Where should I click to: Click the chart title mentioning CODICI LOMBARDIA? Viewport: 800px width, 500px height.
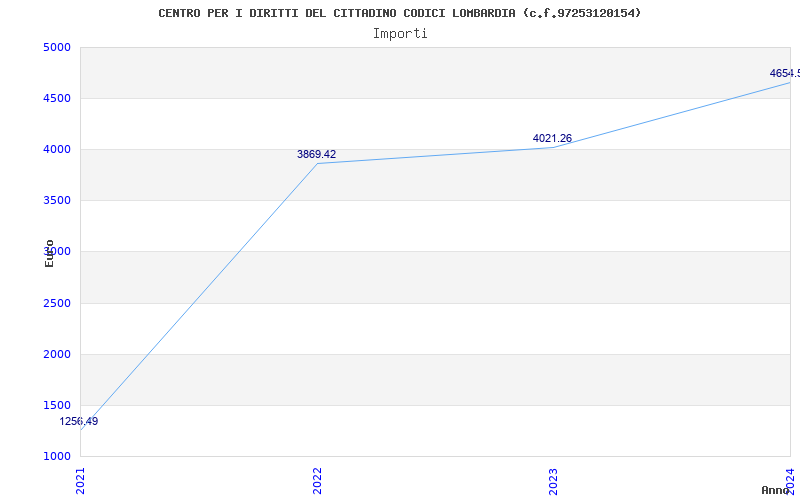point(399,13)
